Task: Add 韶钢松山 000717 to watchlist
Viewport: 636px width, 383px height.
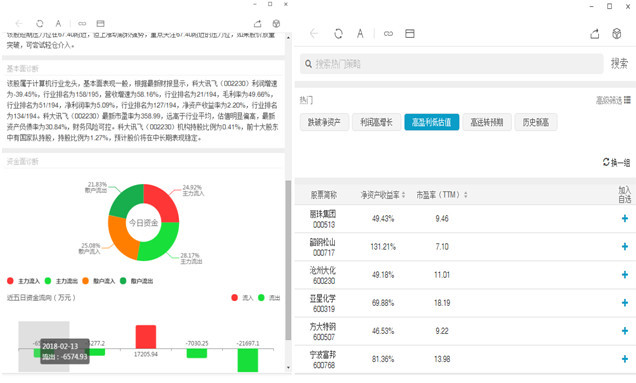Action: click(625, 247)
